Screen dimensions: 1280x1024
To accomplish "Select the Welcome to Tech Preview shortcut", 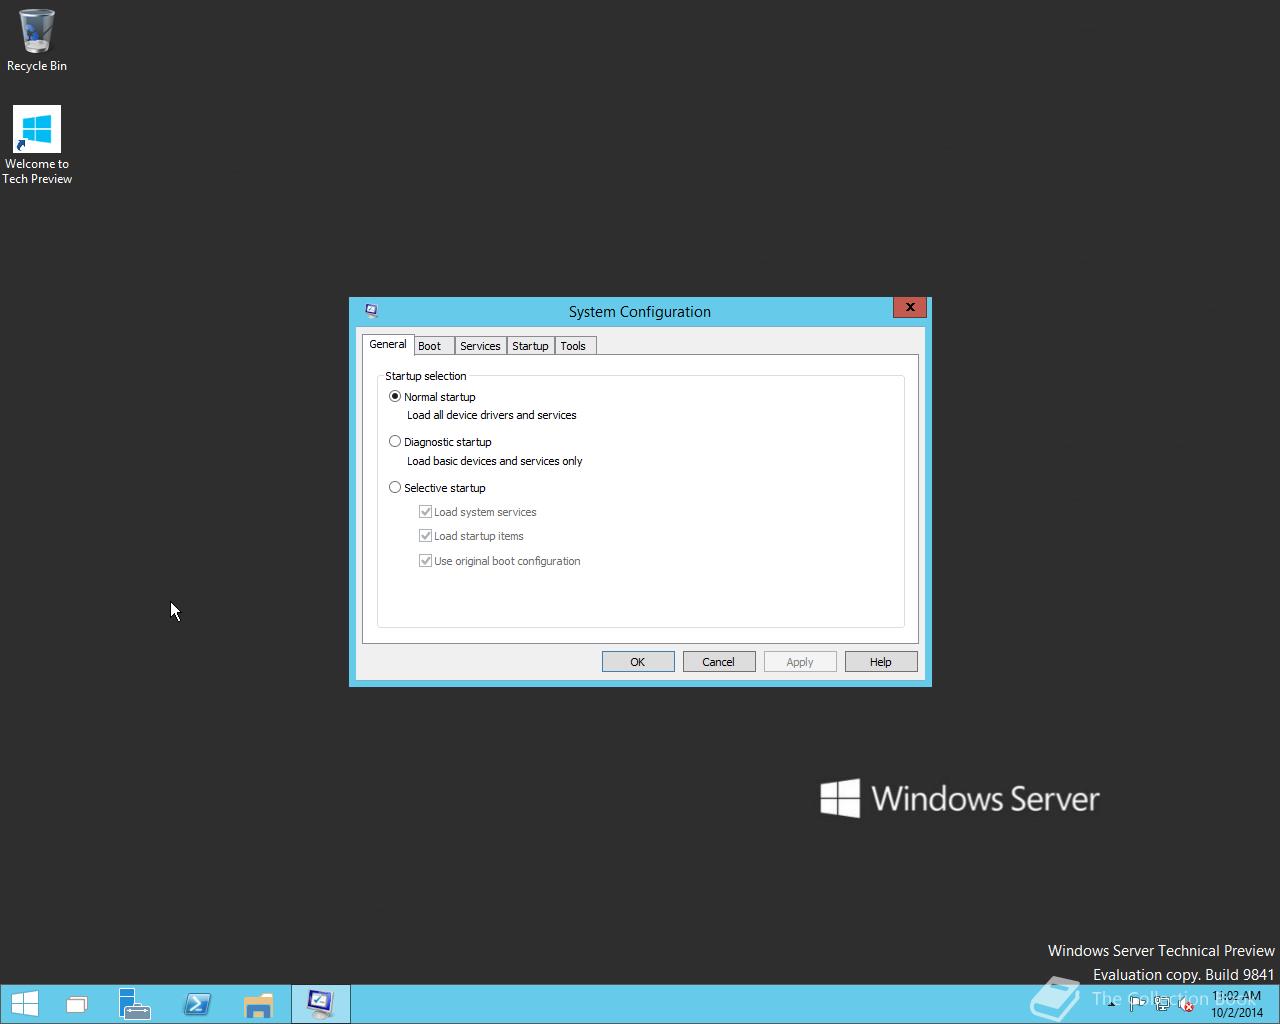I will (37, 145).
